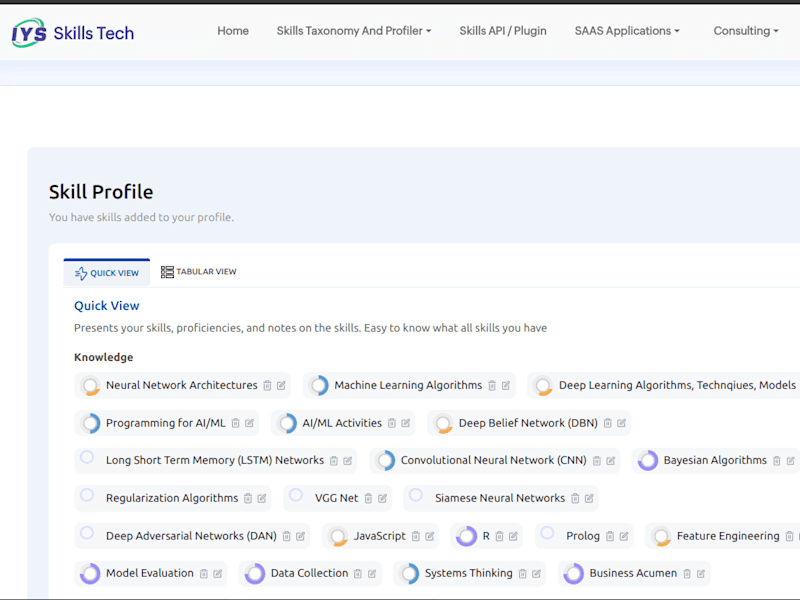Edit the JavaScript skill
This screenshot has height=600, width=800.
(430, 536)
